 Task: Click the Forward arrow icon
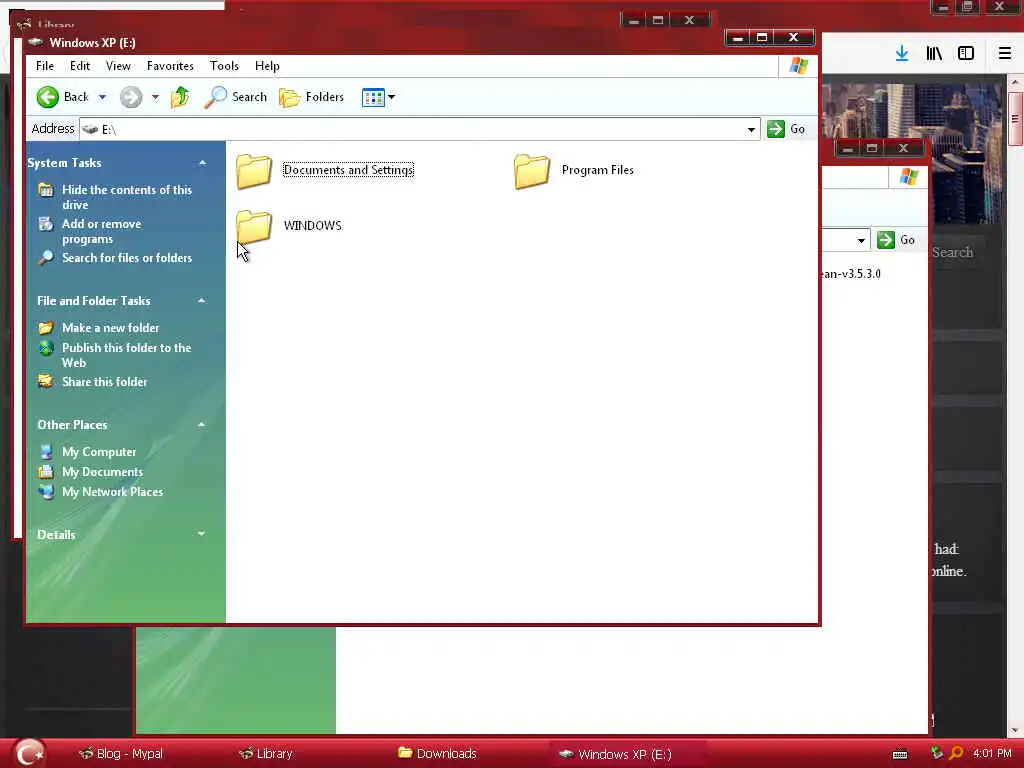coord(131,97)
